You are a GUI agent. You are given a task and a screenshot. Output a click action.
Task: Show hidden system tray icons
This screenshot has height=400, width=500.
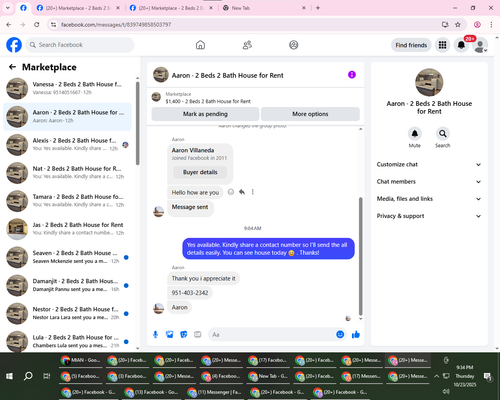[436, 376]
